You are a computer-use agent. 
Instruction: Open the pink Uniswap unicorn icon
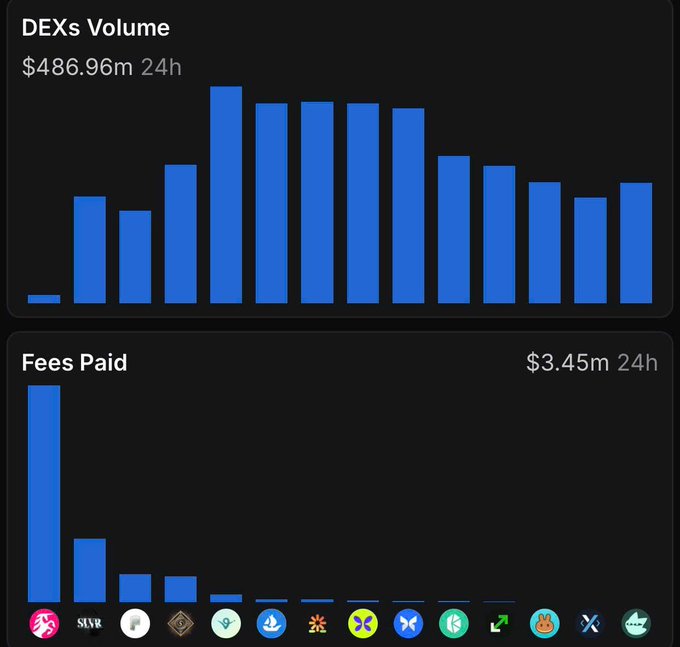(x=44, y=624)
